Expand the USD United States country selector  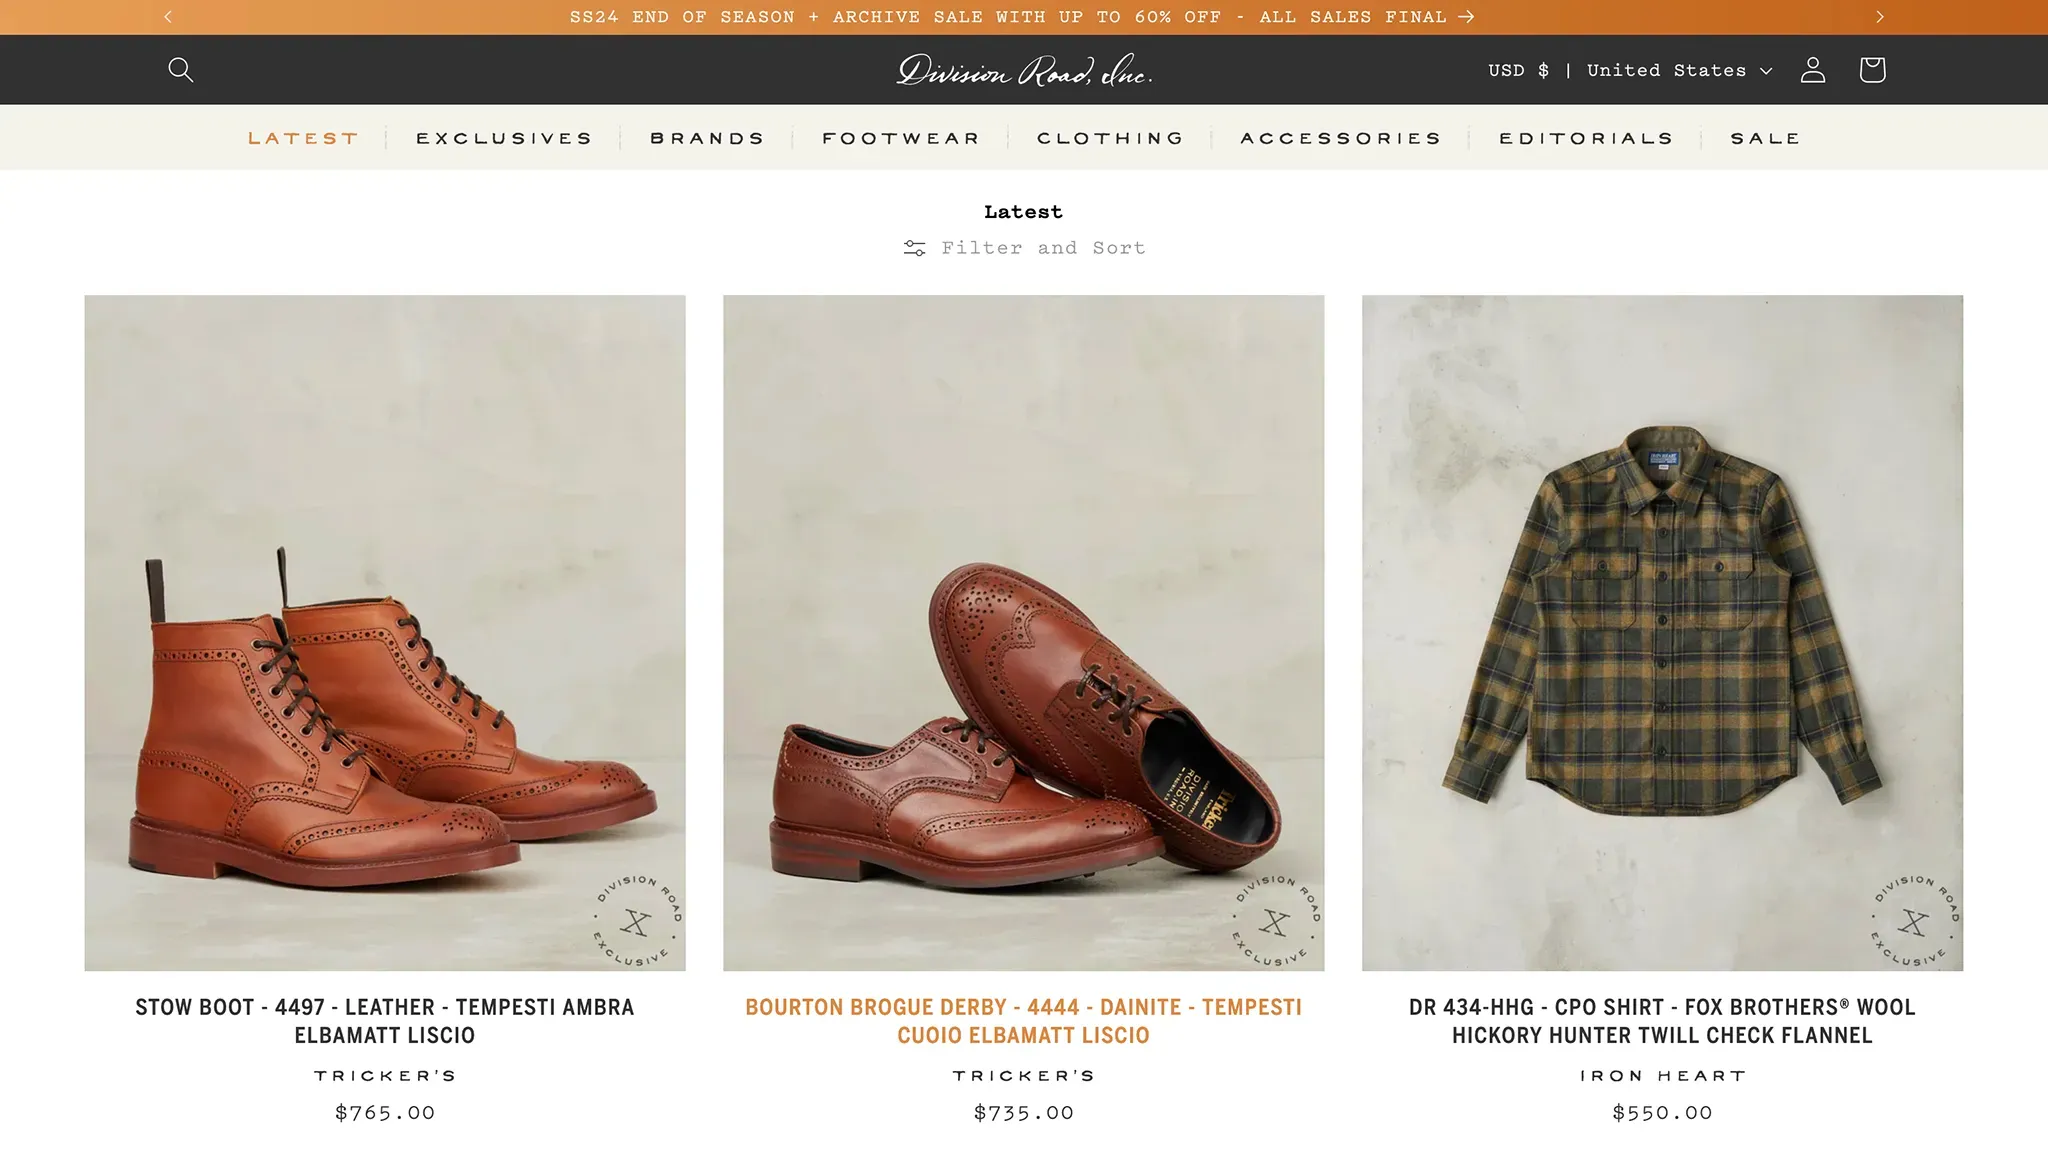pos(1630,70)
